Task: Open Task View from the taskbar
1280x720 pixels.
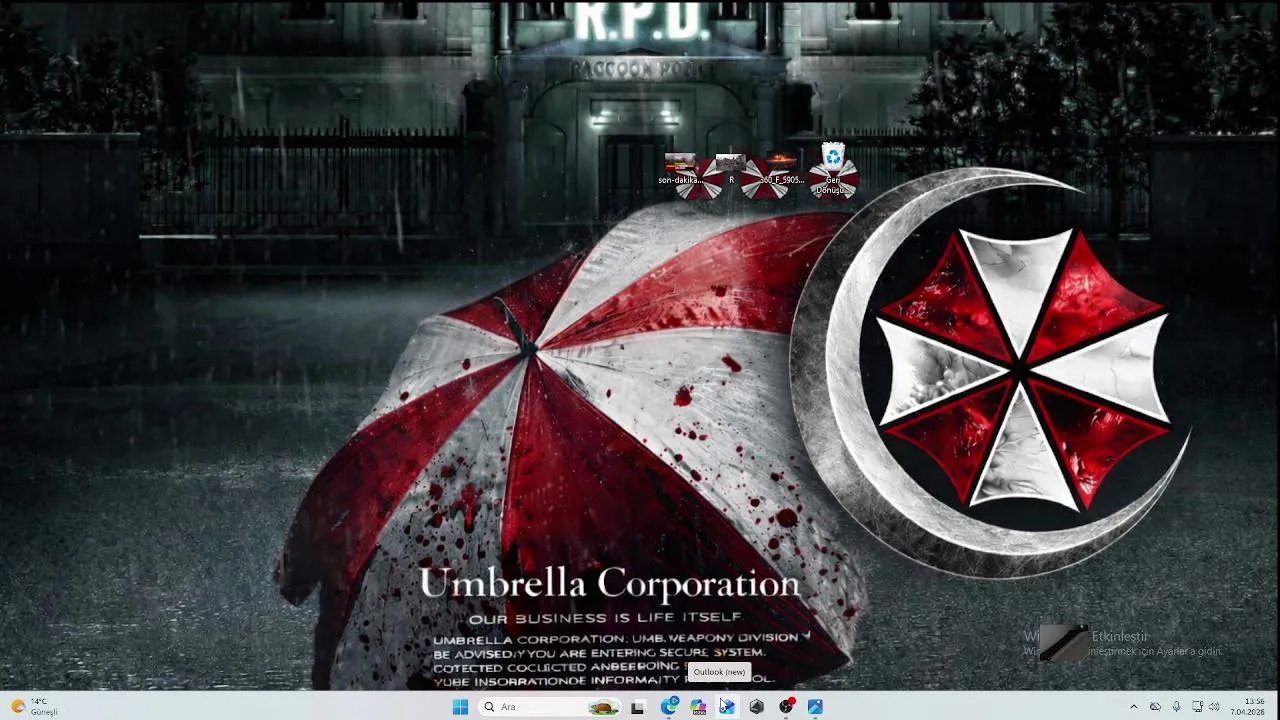Action: tap(637, 707)
